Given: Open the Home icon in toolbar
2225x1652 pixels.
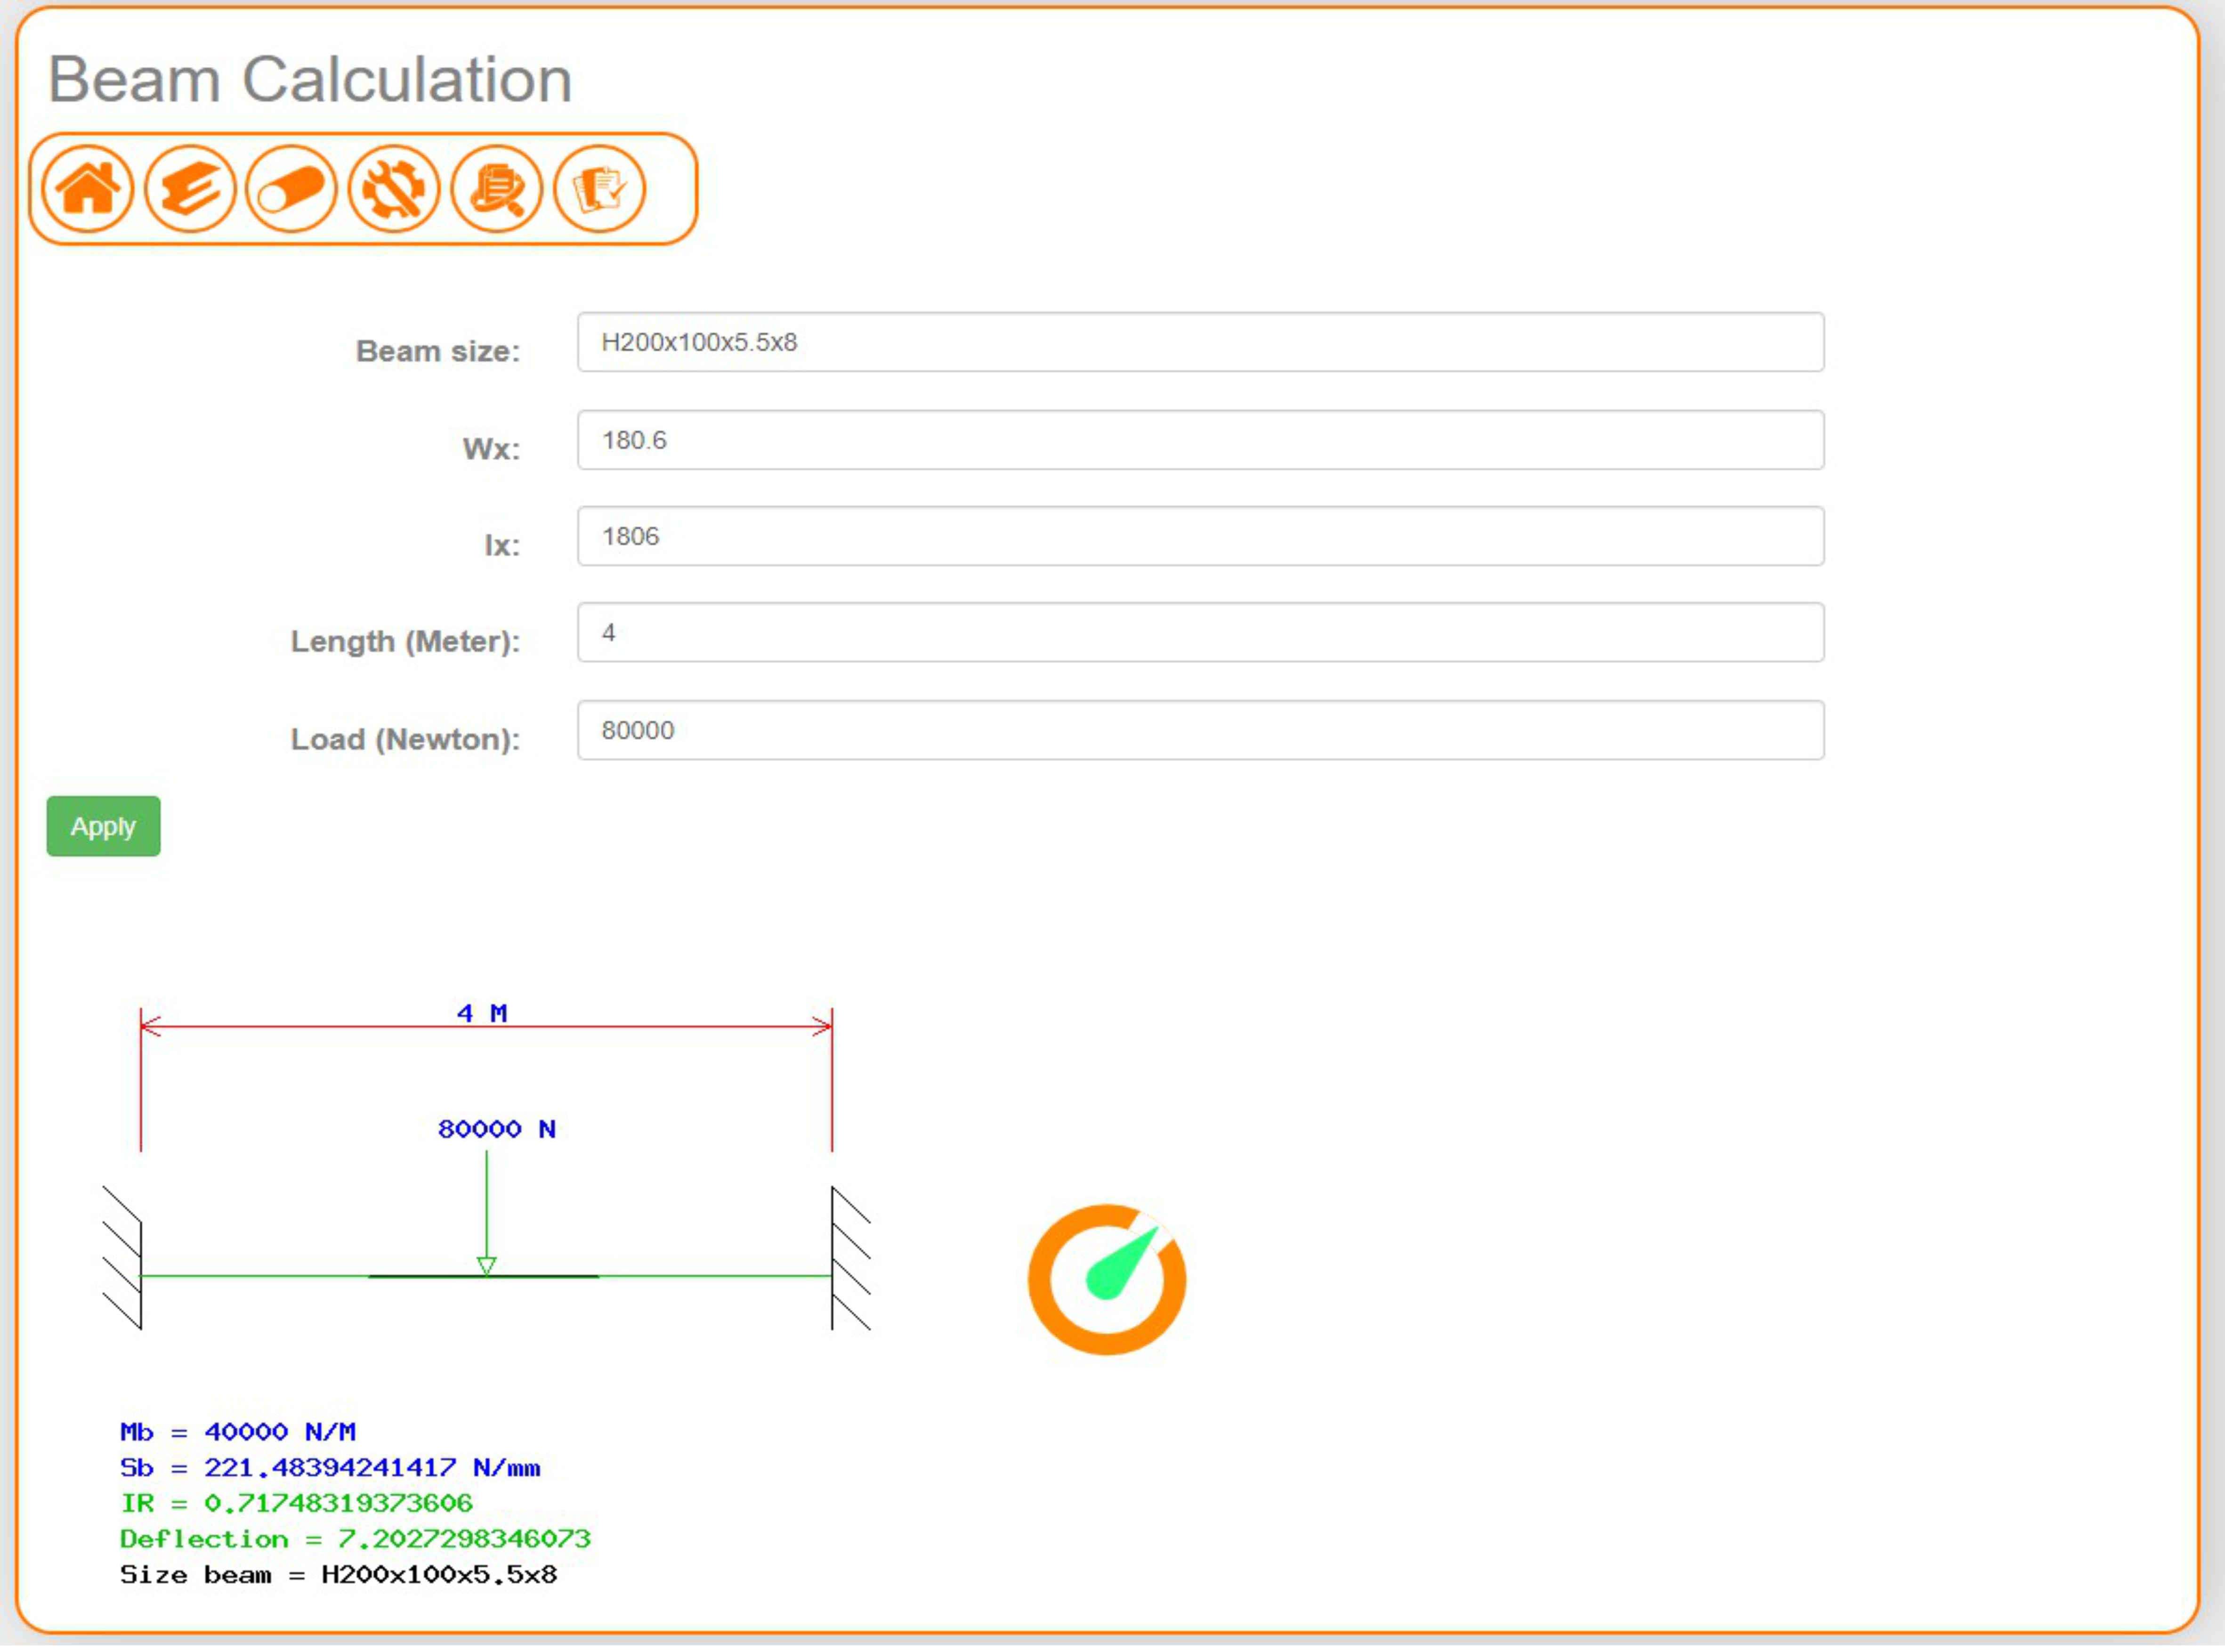Looking at the screenshot, I should [x=88, y=189].
